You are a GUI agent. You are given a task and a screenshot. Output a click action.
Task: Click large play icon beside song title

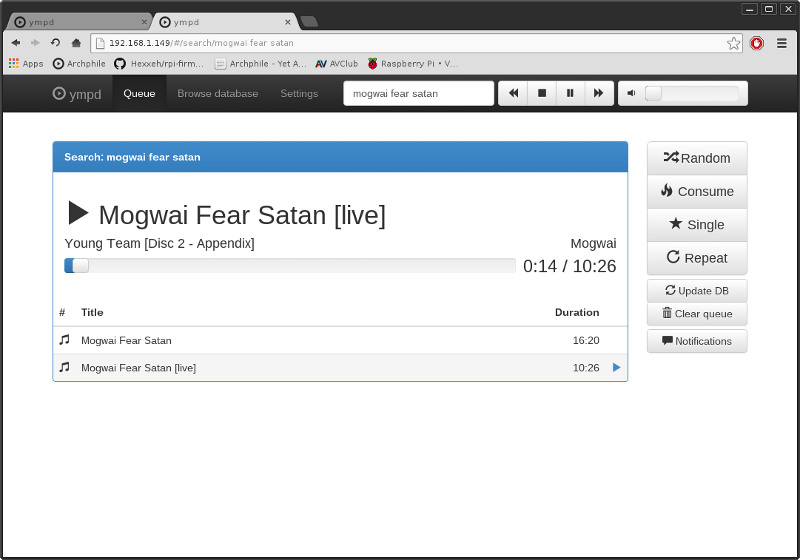coord(78,213)
